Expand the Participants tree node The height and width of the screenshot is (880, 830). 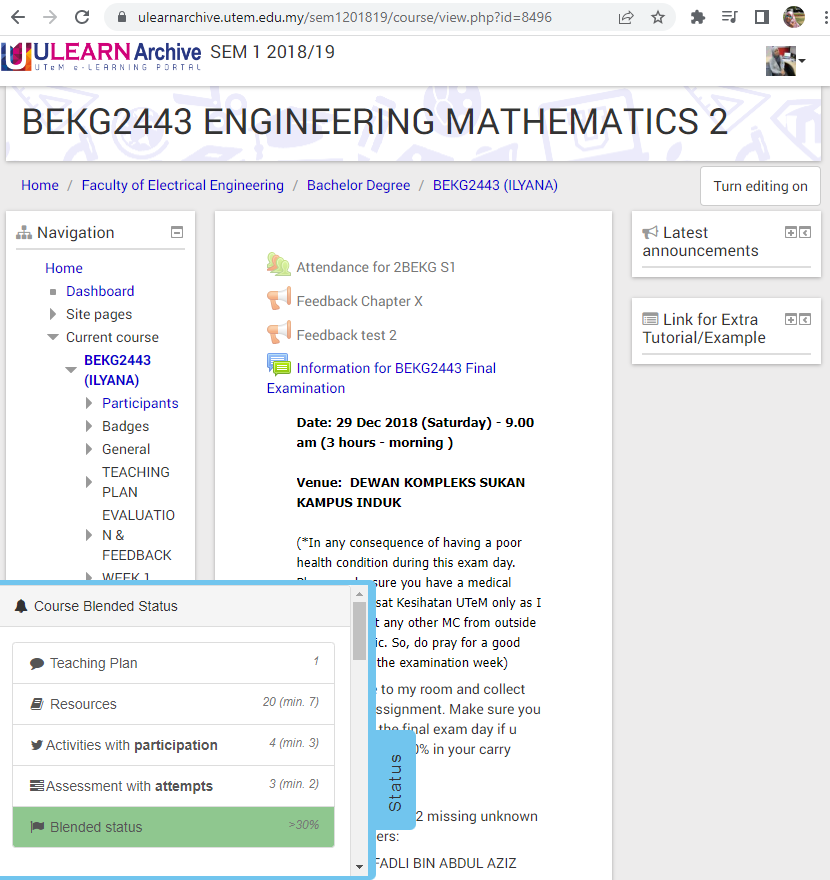[x=89, y=404]
